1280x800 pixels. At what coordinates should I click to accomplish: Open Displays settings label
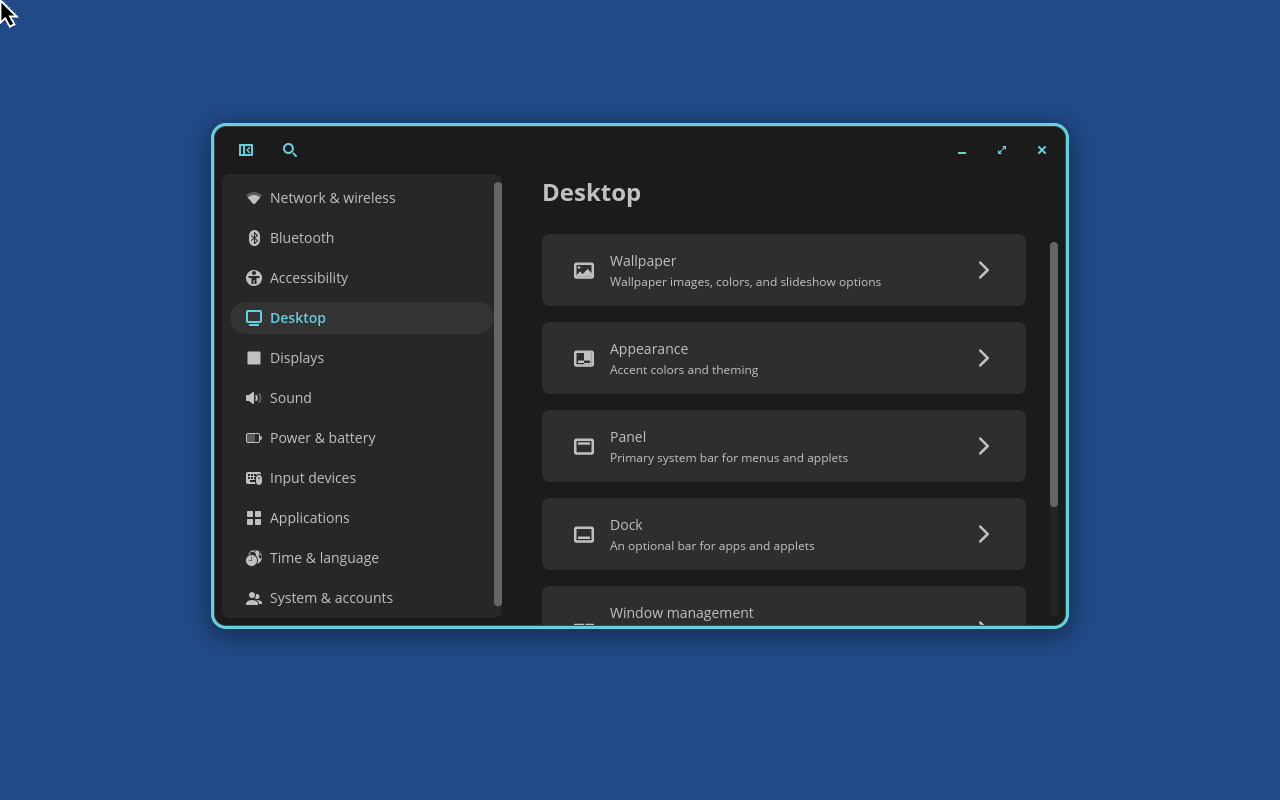point(297,358)
